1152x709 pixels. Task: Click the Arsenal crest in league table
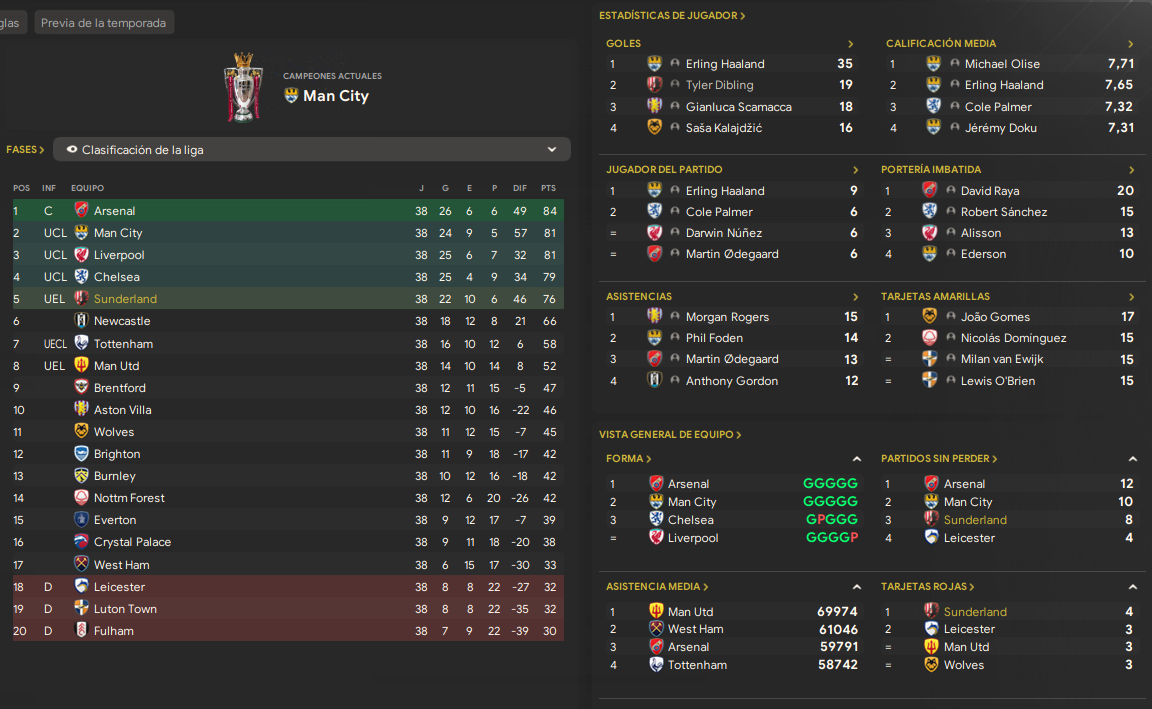click(x=82, y=210)
